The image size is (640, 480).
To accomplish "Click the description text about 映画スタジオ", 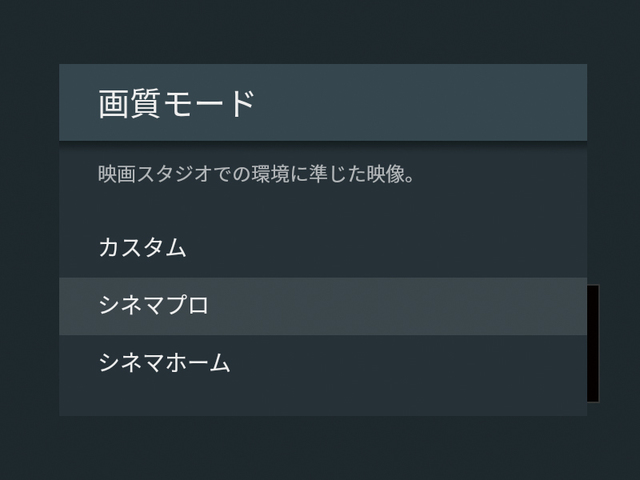I will point(256,175).
